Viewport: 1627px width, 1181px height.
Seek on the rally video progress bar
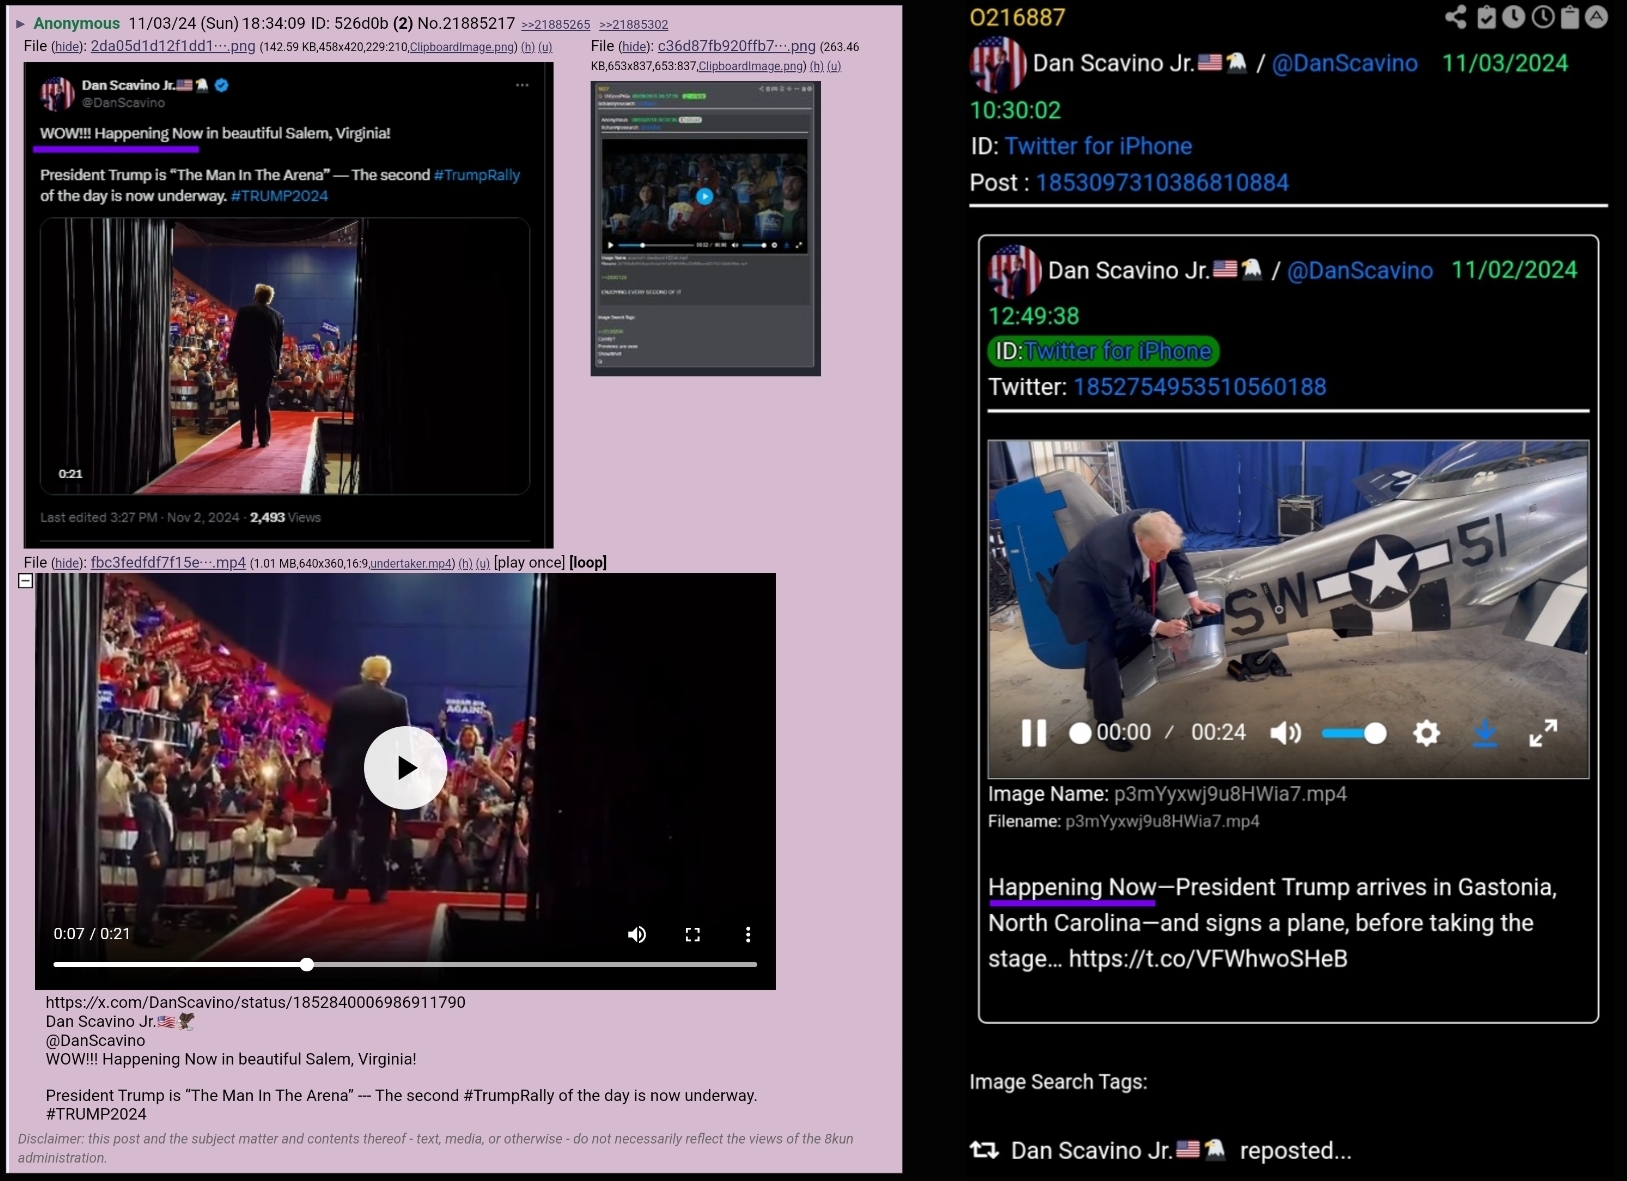405,964
